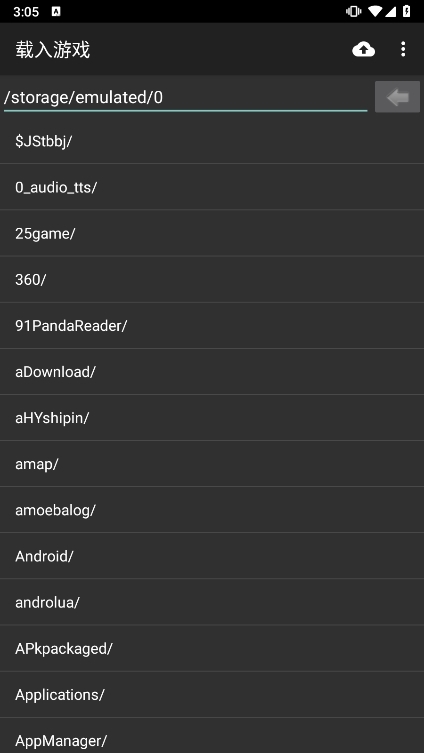Select the 25game/ directory
Screen dimensions: 424x753
pyautogui.click(x=212, y=233)
